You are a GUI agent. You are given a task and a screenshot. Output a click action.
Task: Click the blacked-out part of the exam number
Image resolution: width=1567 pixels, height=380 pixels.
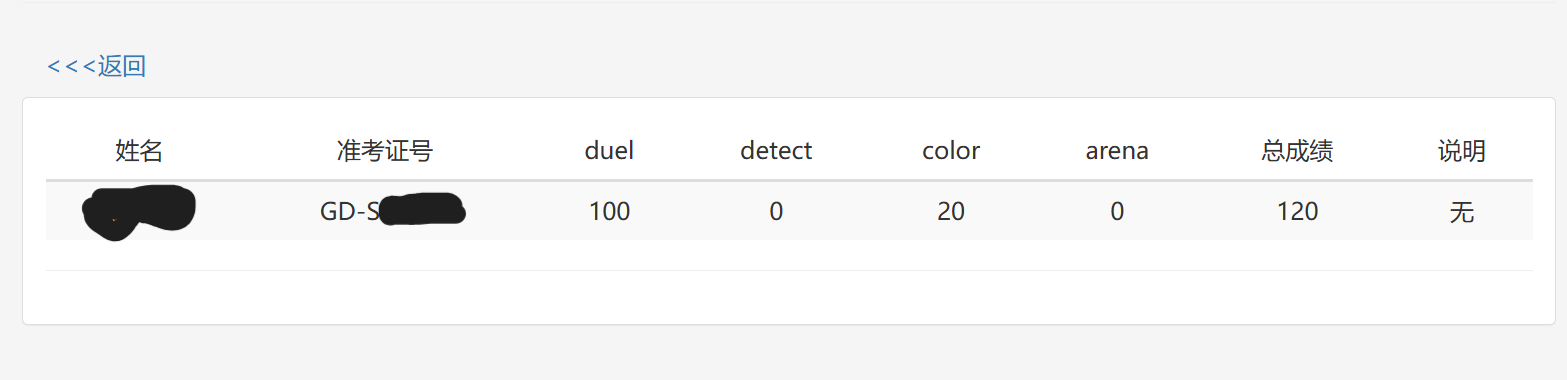coord(423,209)
